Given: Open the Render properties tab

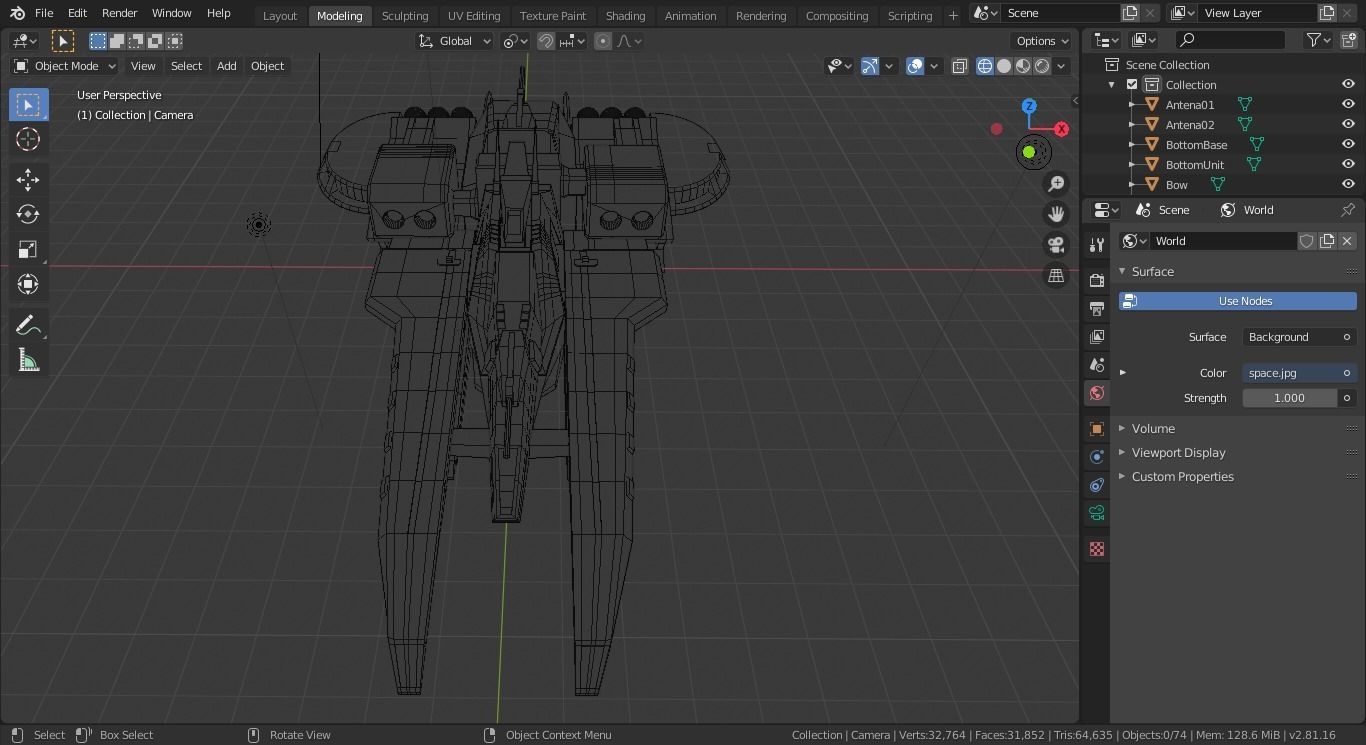Looking at the screenshot, I should point(1097,281).
